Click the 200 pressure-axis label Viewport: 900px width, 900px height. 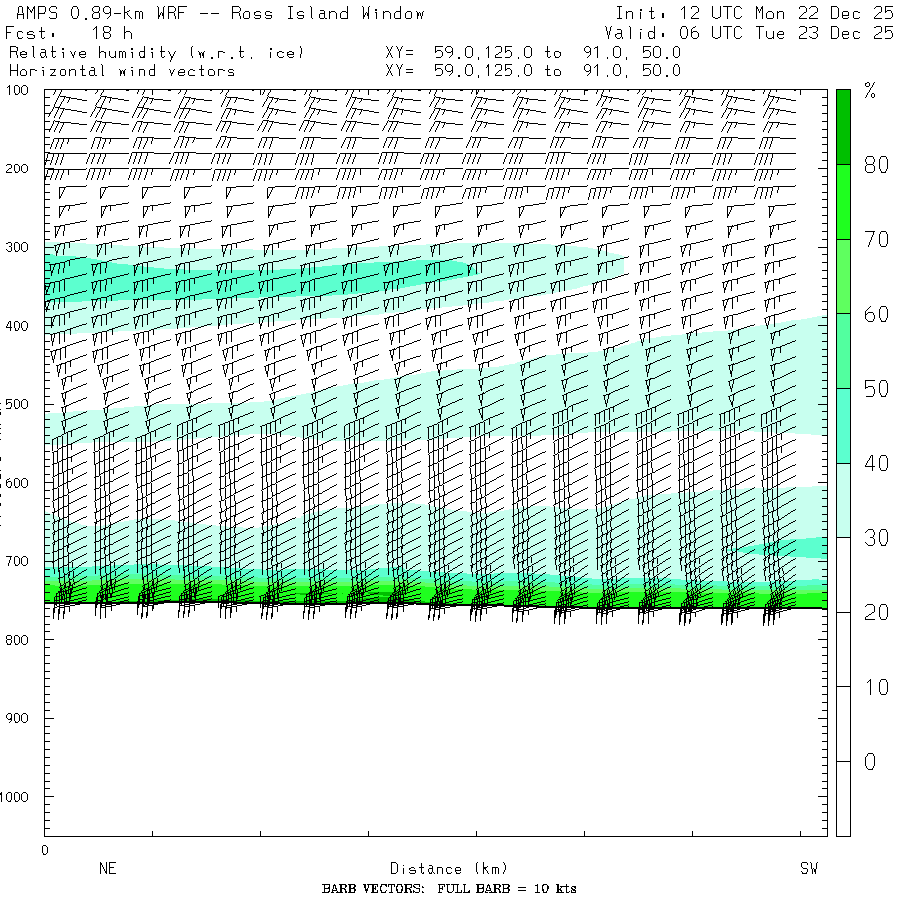(17, 169)
